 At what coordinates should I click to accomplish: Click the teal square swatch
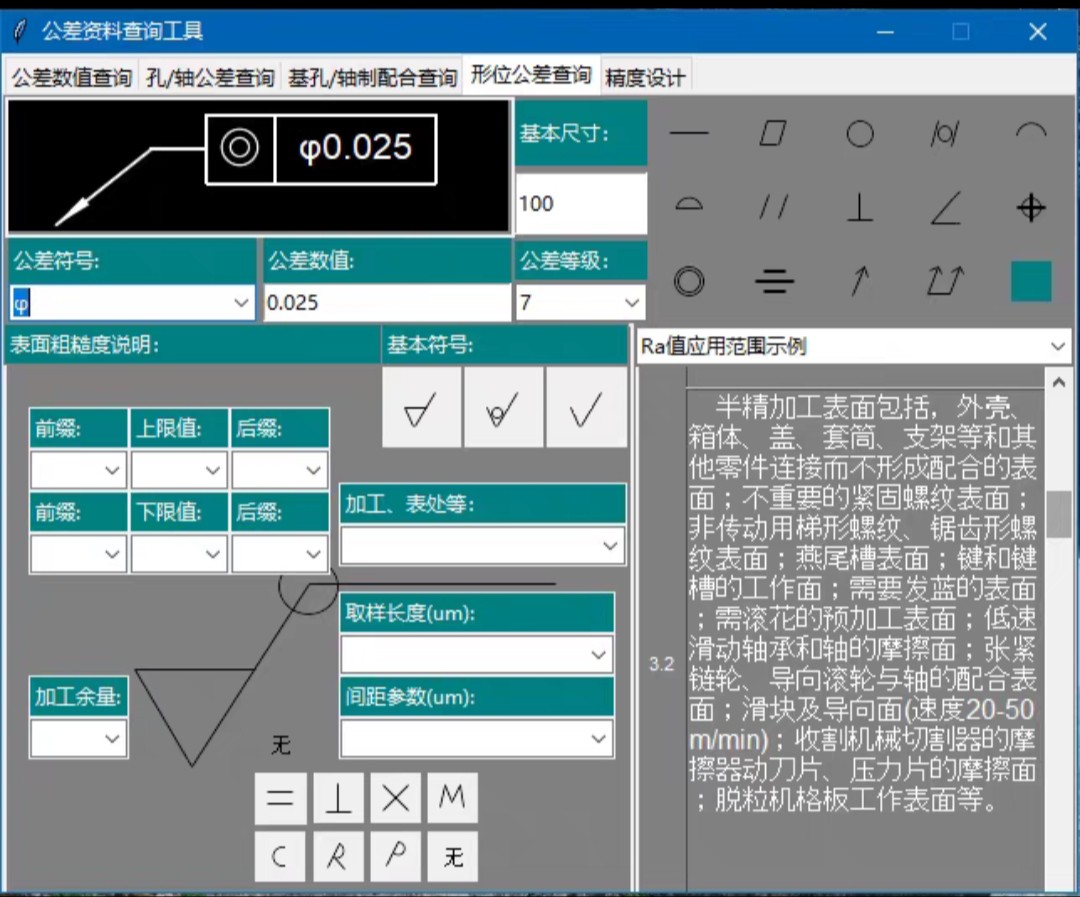click(x=1031, y=280)
